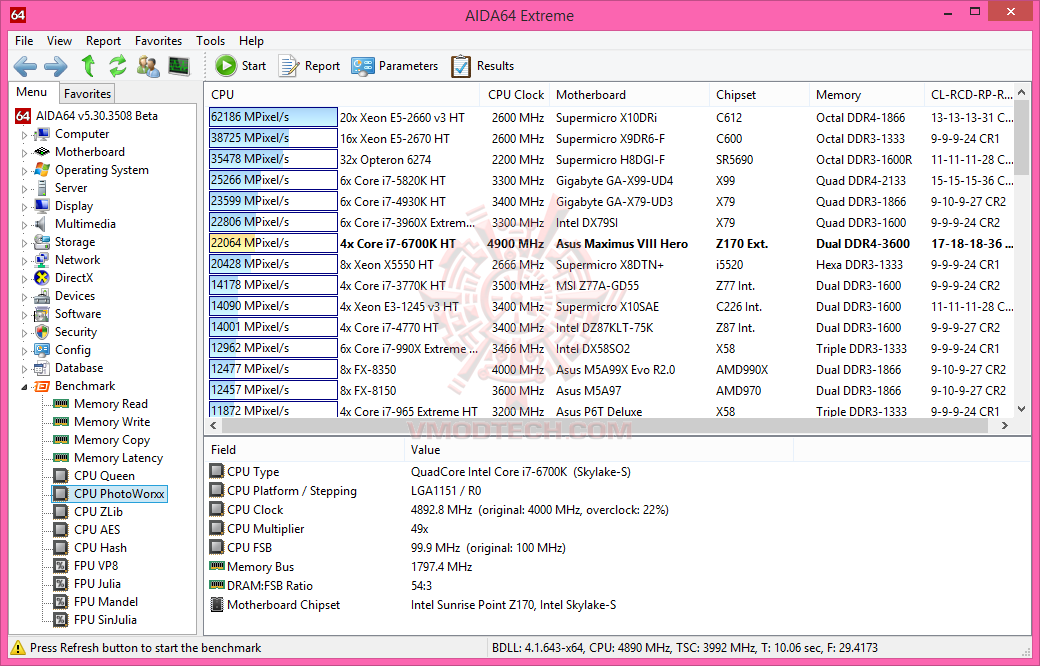Expand the Network tree node
Viewport: 1040px width, 666px height.
[x=25, y=261]
